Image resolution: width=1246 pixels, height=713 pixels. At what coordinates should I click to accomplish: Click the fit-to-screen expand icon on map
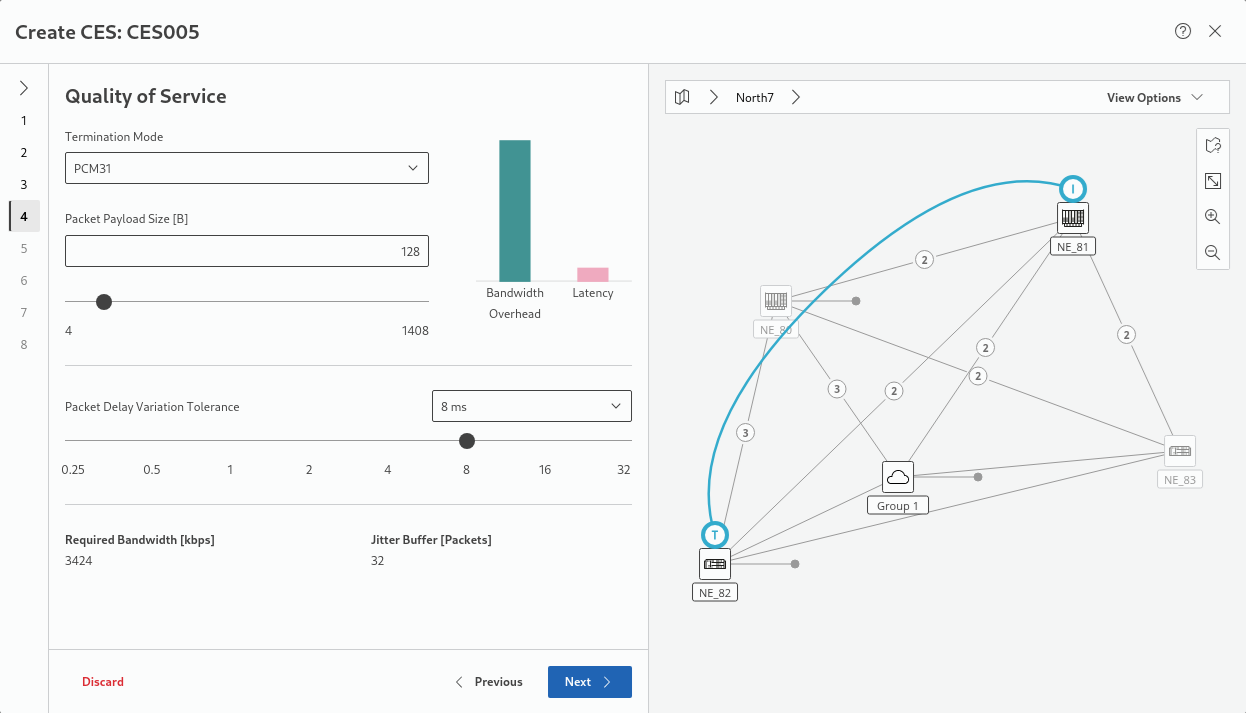pos(1212,181)
